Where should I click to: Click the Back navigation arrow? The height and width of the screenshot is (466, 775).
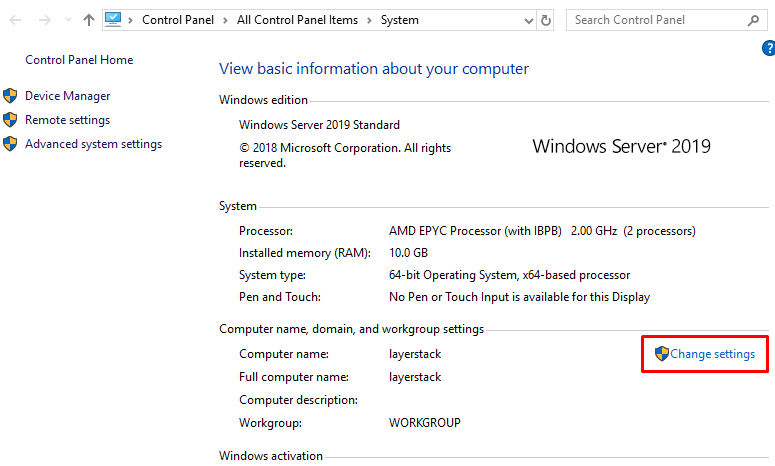[16, 20]
